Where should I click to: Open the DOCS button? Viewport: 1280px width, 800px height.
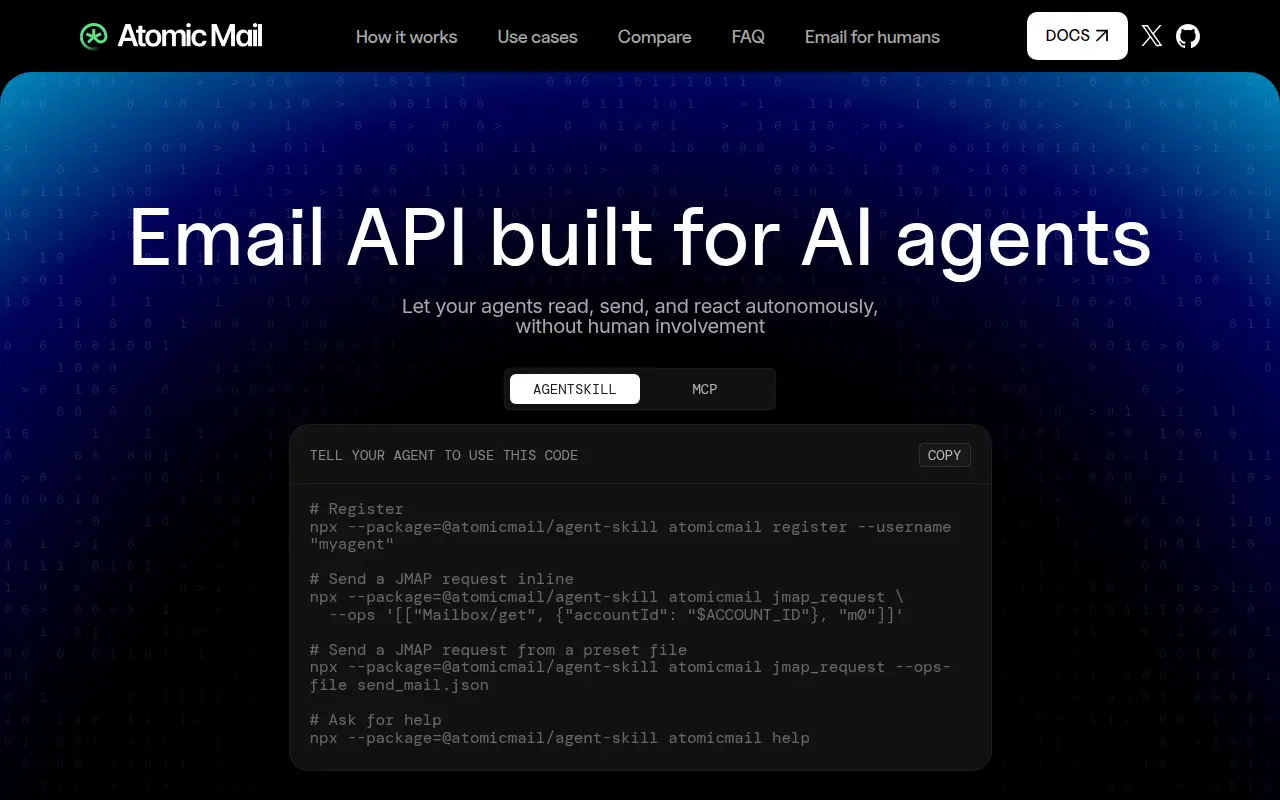pos(1077,36)
